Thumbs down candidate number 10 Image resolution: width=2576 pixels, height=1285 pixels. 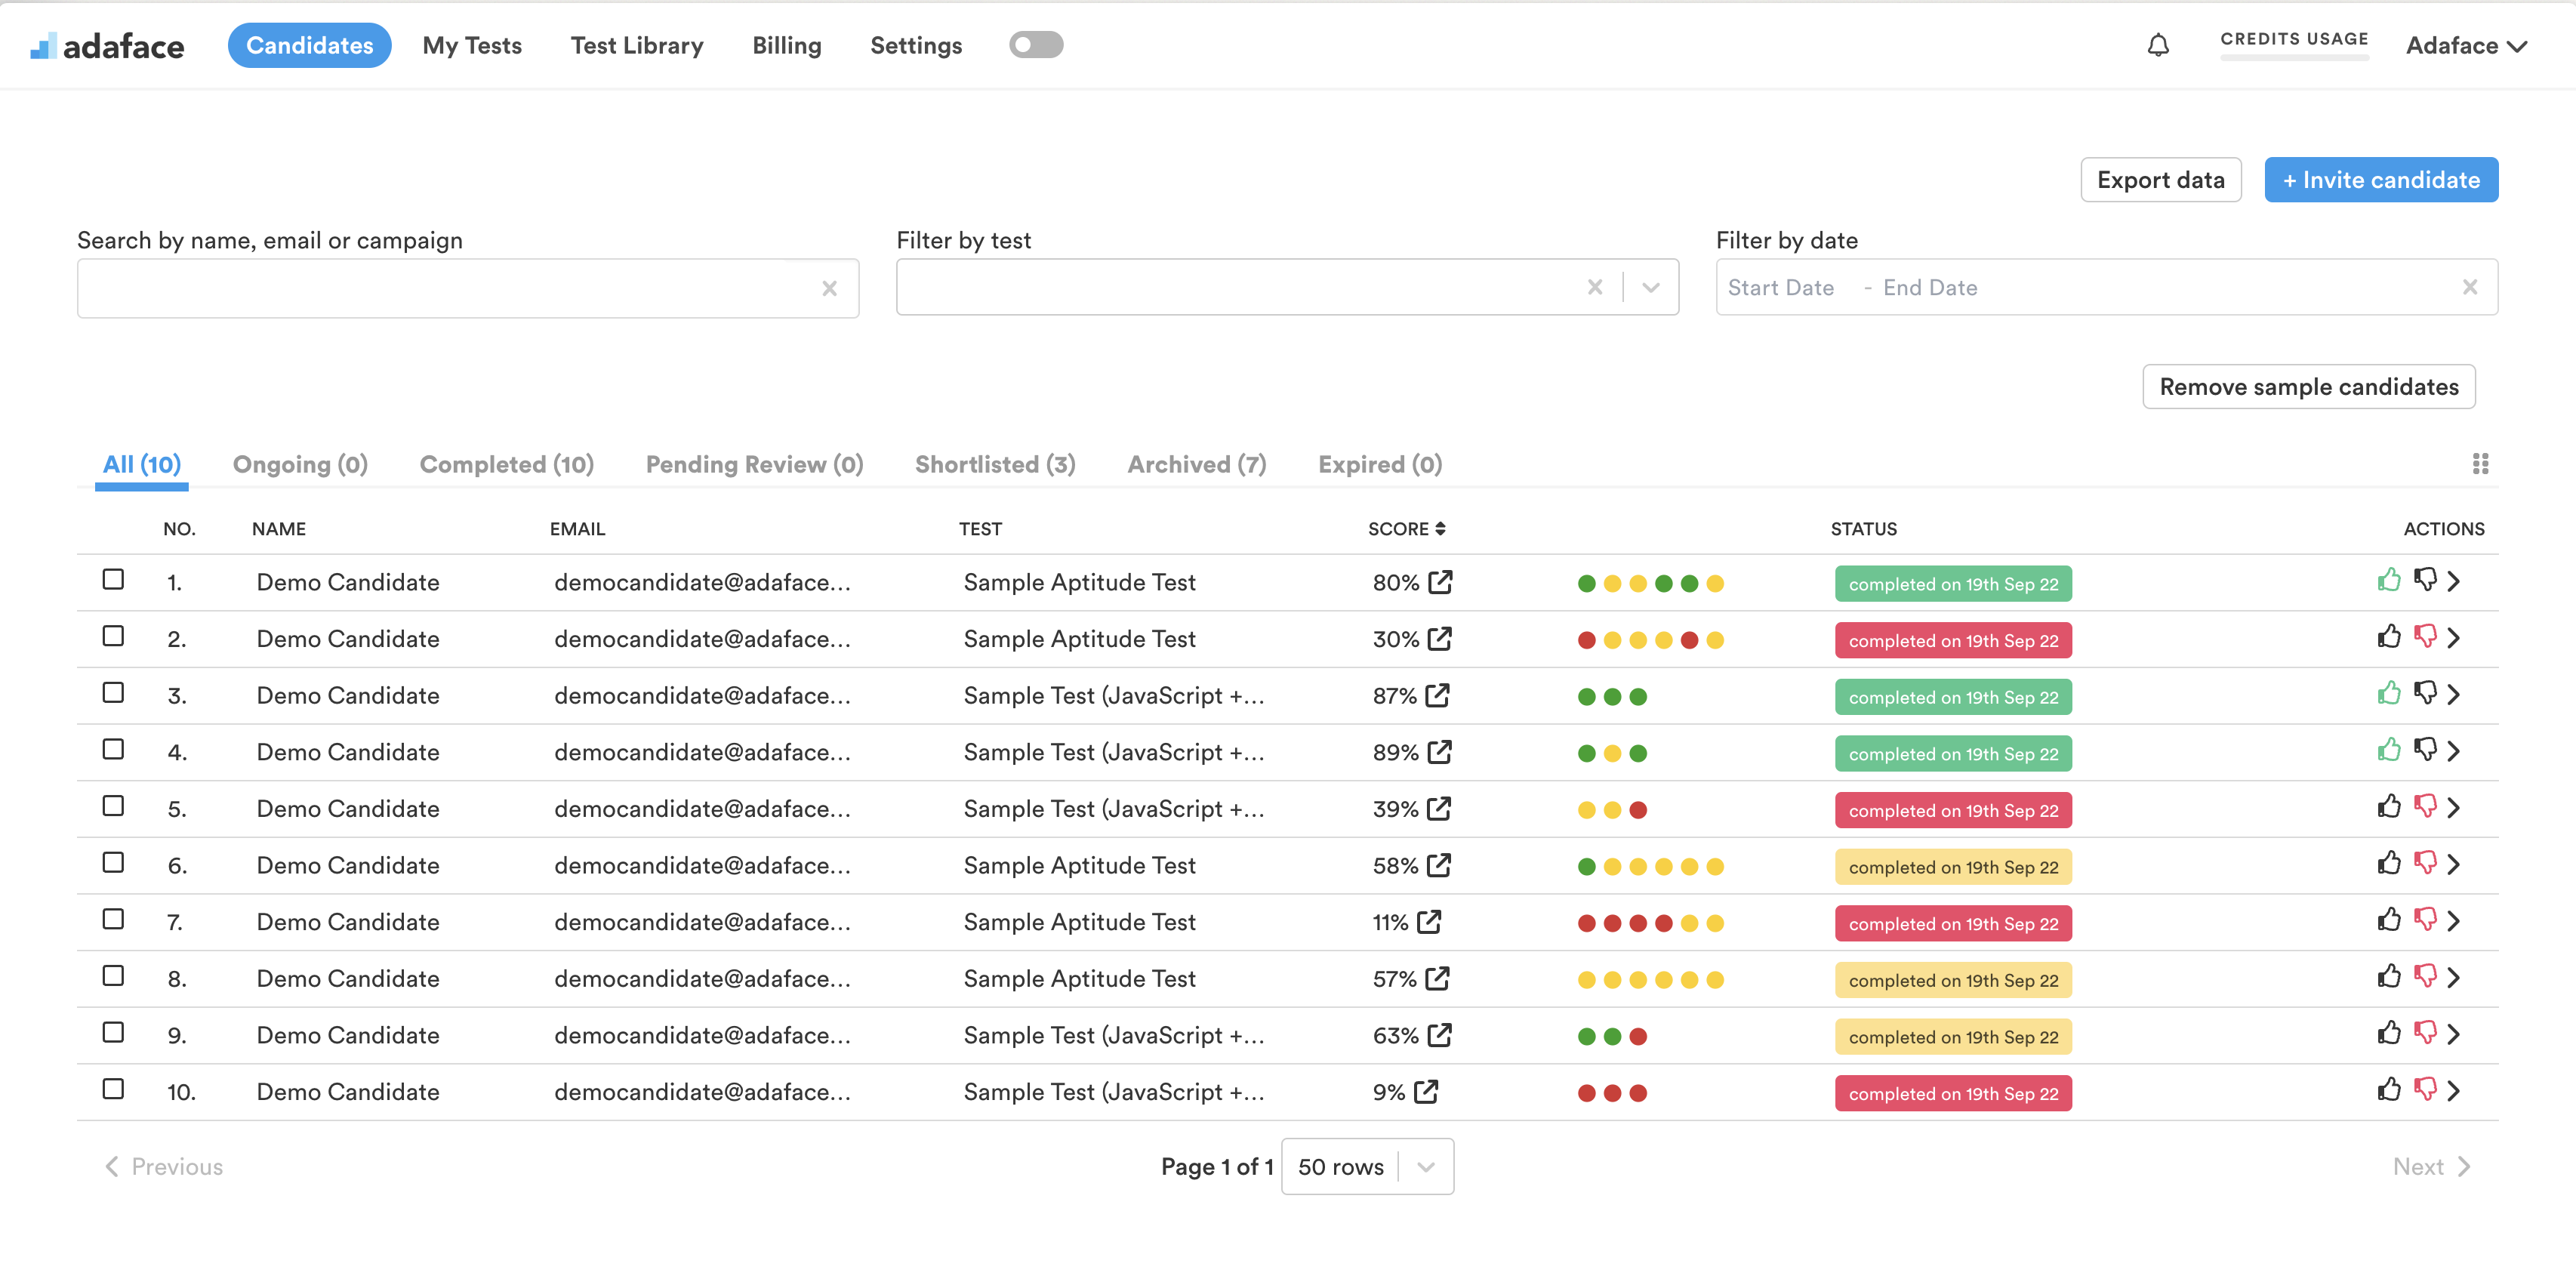[x=2425, y=1090]
